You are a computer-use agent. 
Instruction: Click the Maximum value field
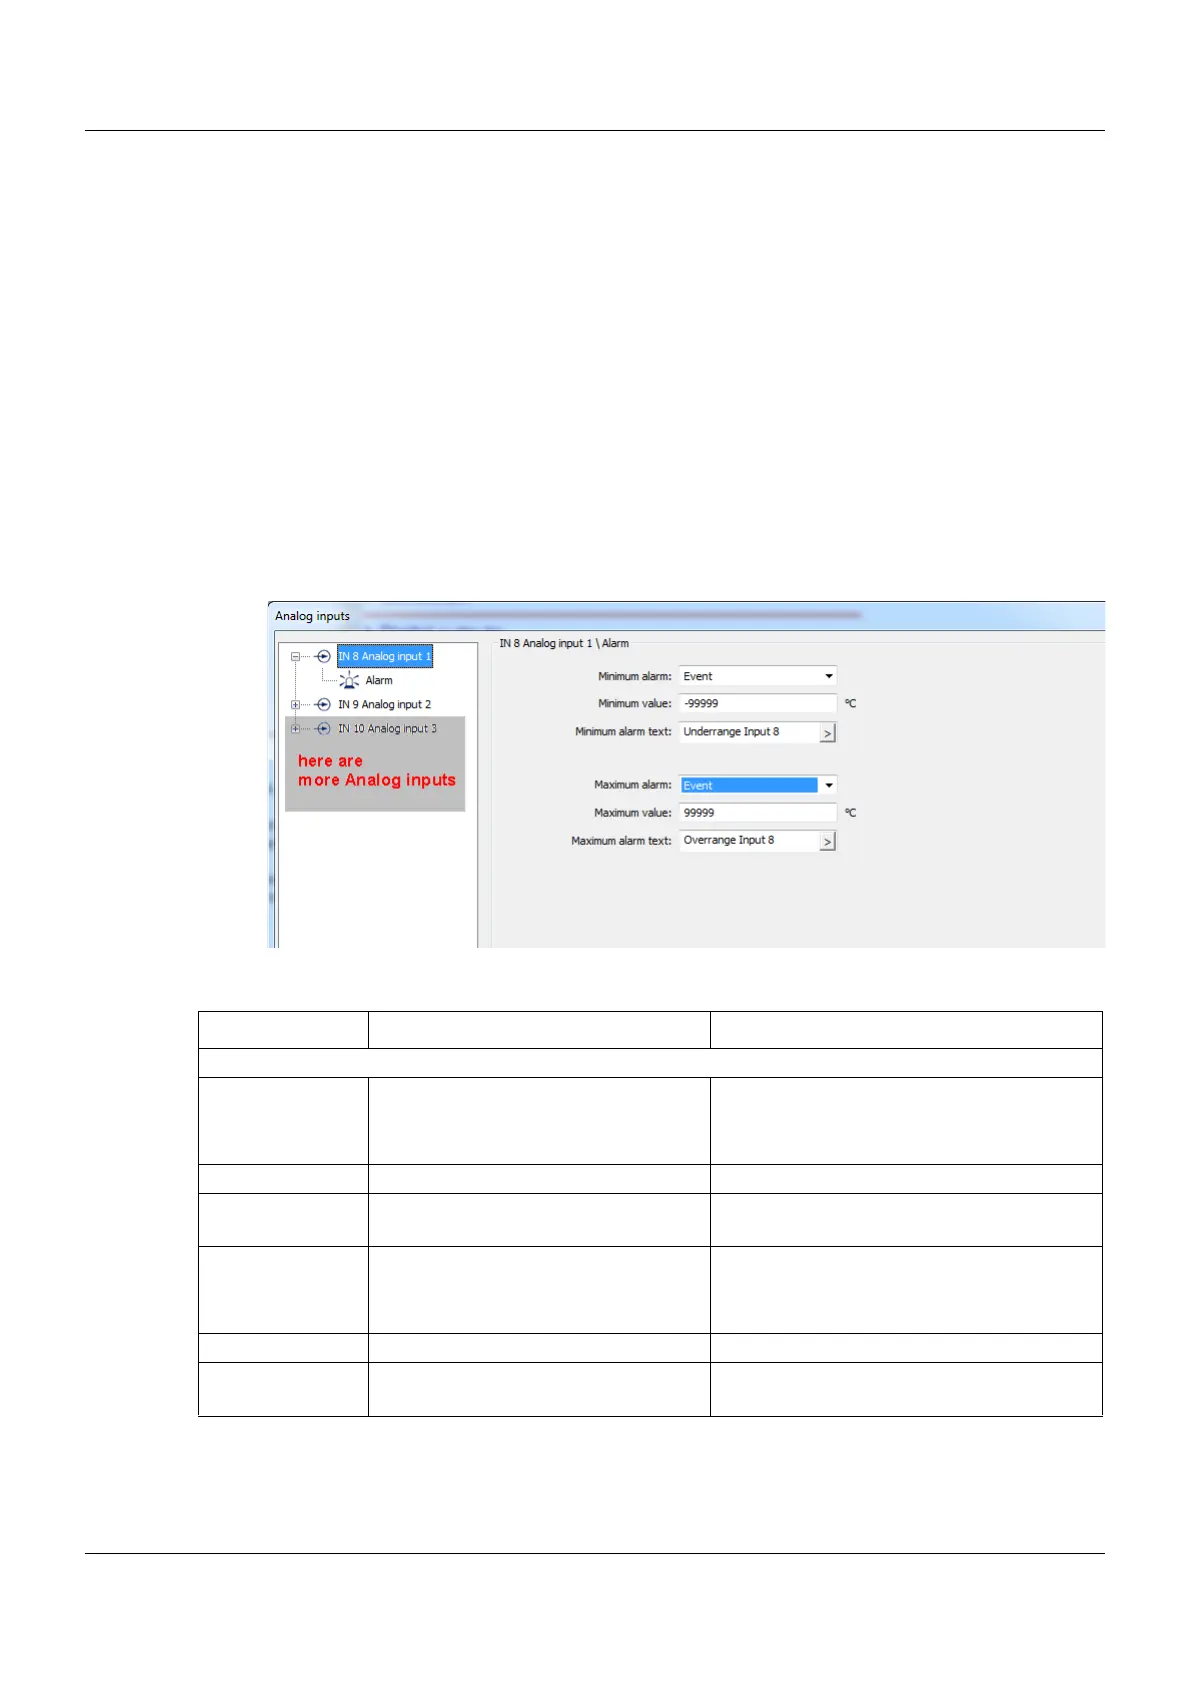[x=758, y=813]
